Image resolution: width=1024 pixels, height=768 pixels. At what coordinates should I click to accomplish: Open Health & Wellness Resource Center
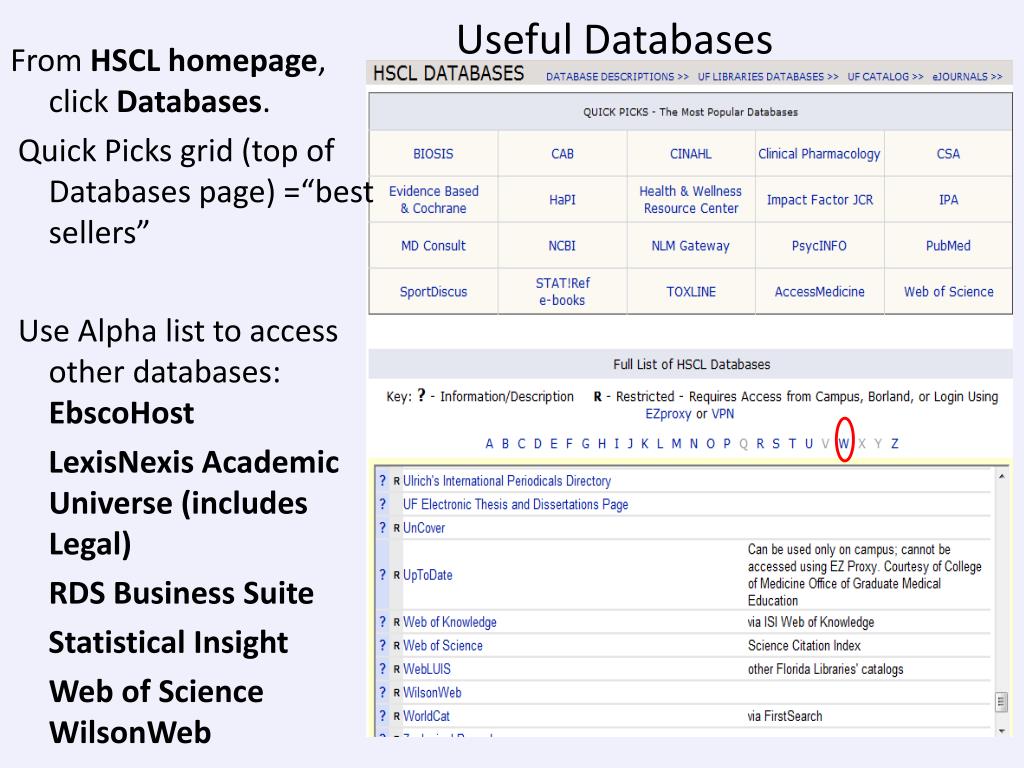690,200
